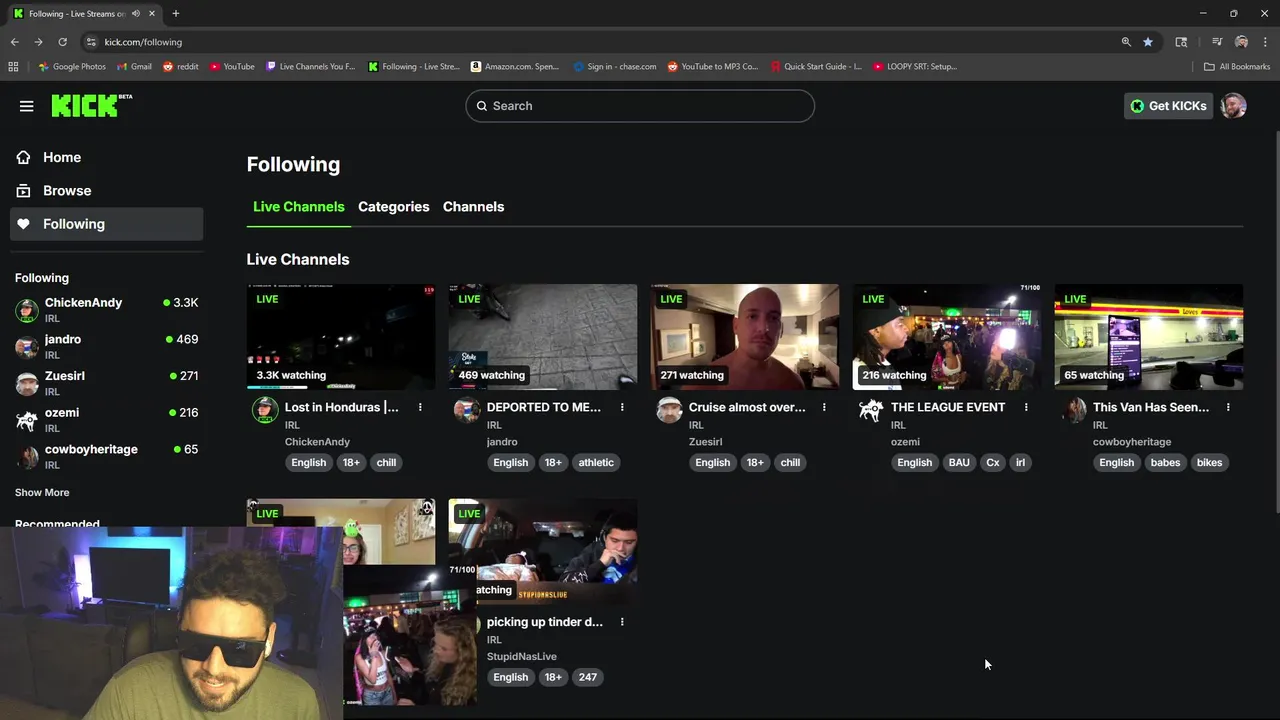Open the StupidNasLive channel name link

[x=522, y=656]
